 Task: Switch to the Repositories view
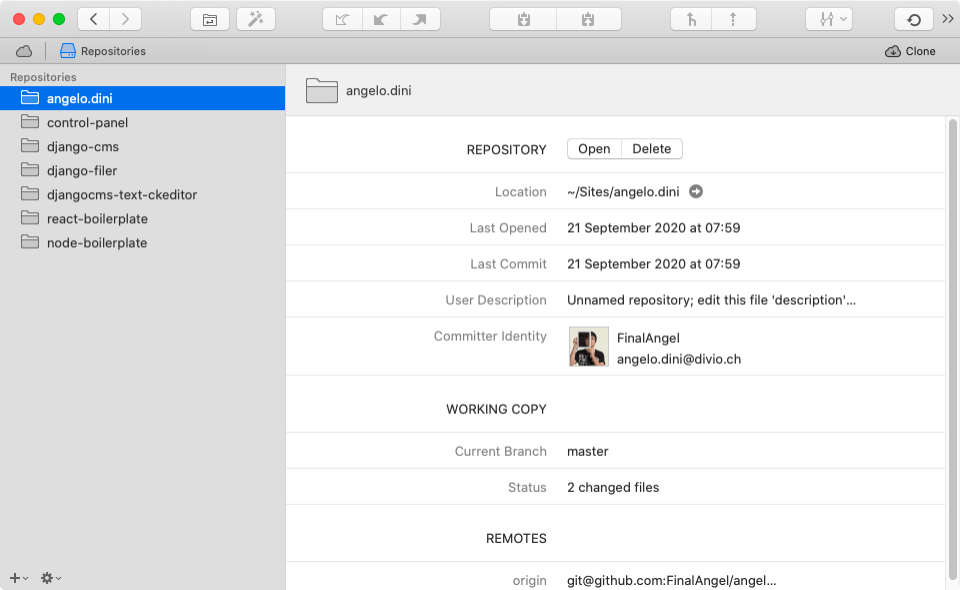102,51
